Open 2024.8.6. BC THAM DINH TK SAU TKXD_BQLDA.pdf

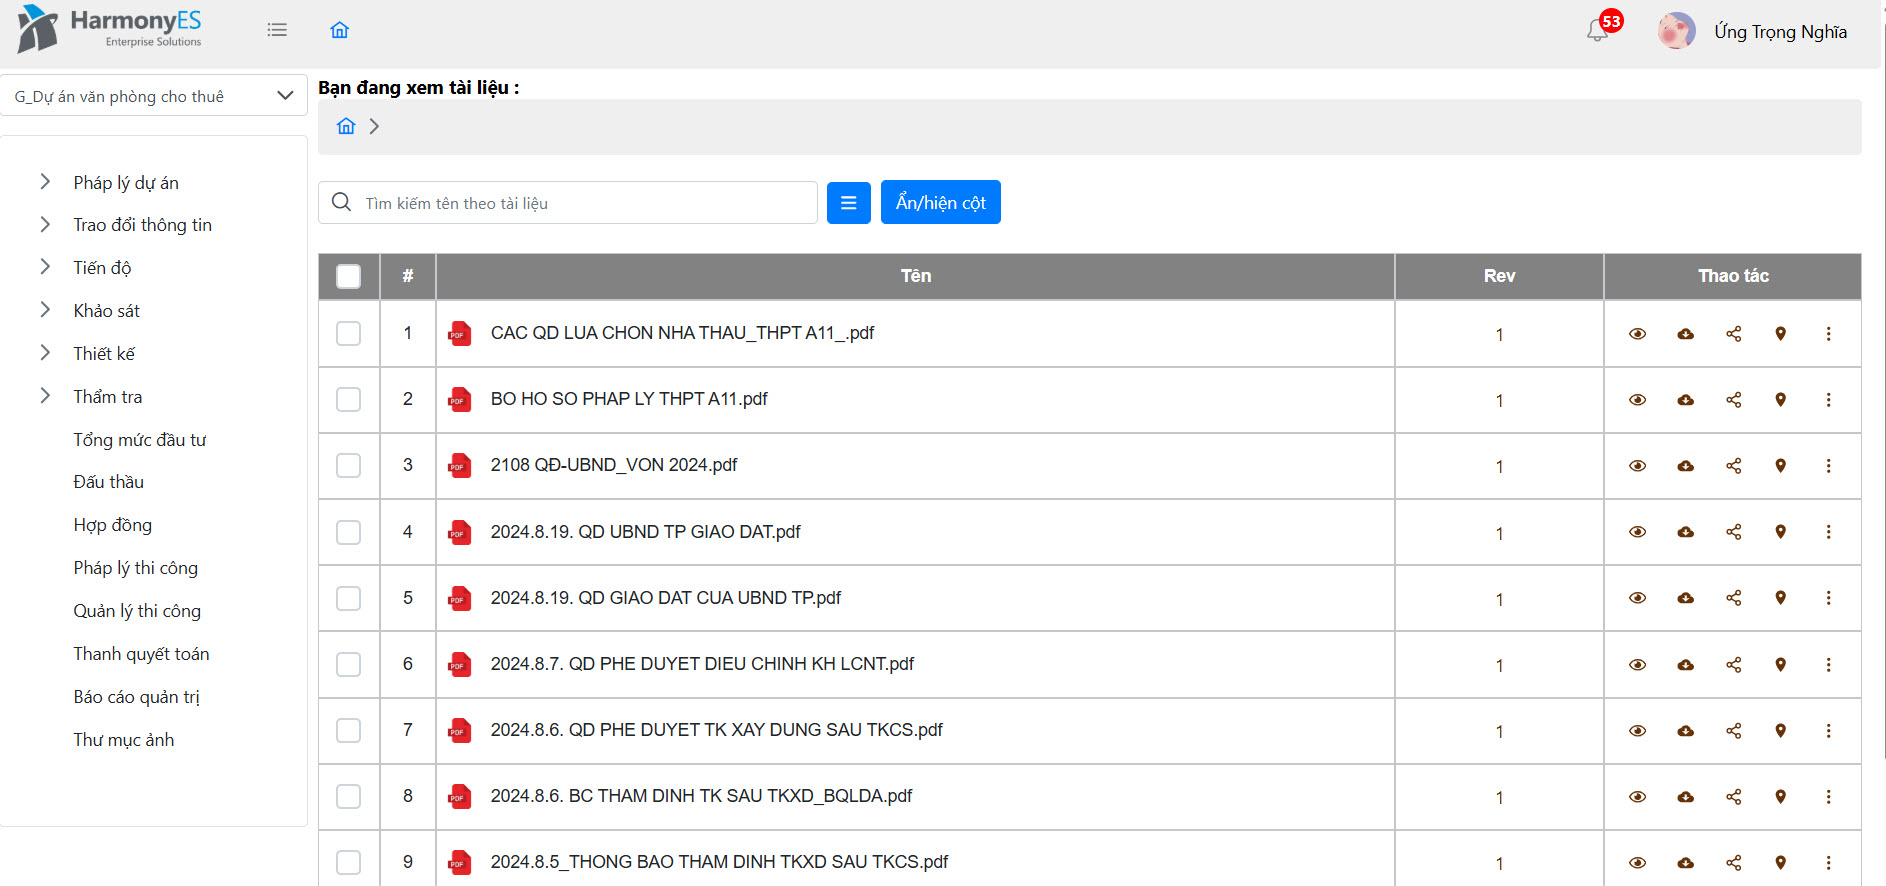[x=701, y=796]
